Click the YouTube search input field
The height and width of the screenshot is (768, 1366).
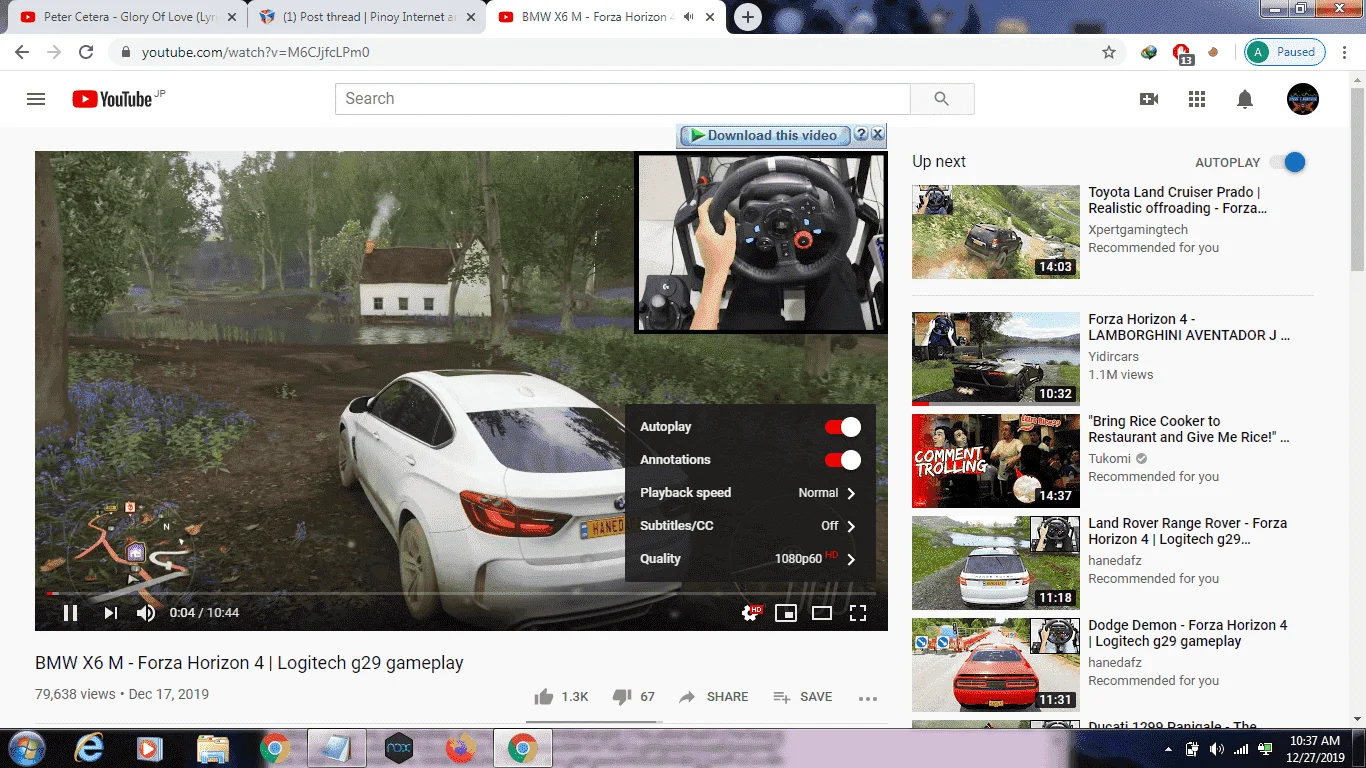622,99
